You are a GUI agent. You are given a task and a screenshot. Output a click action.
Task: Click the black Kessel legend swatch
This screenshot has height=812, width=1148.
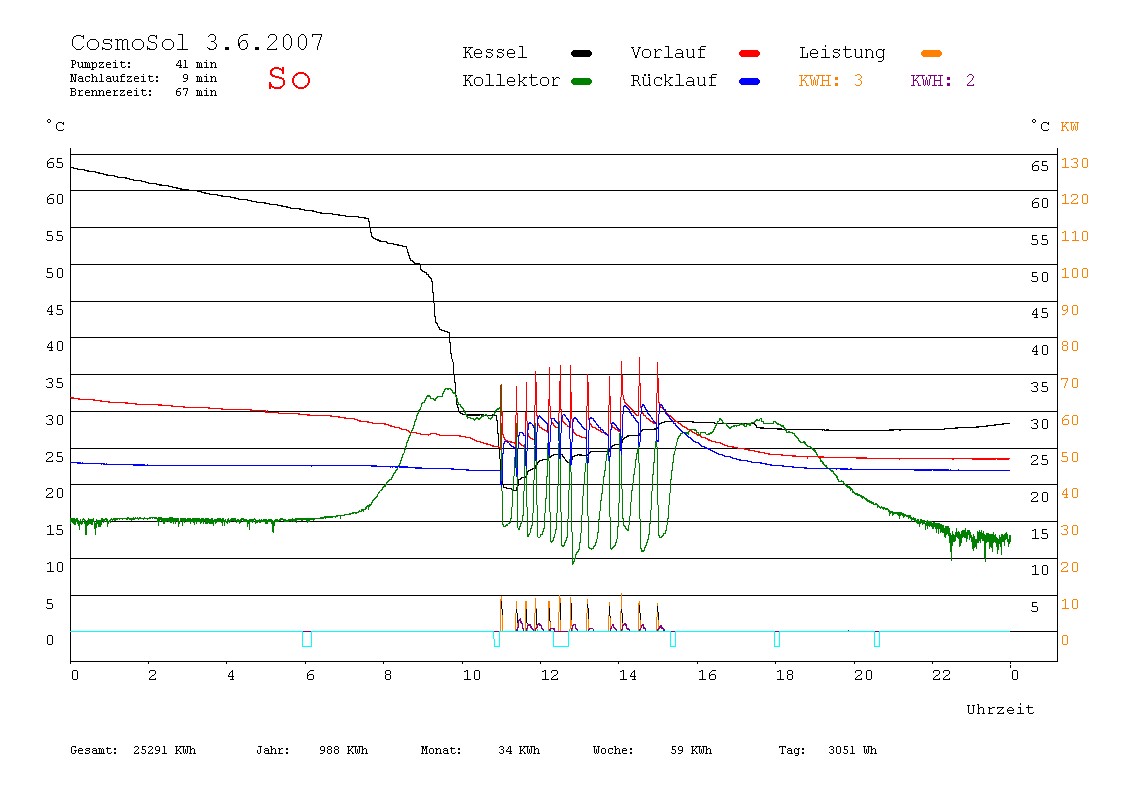(x=581, y=53)
